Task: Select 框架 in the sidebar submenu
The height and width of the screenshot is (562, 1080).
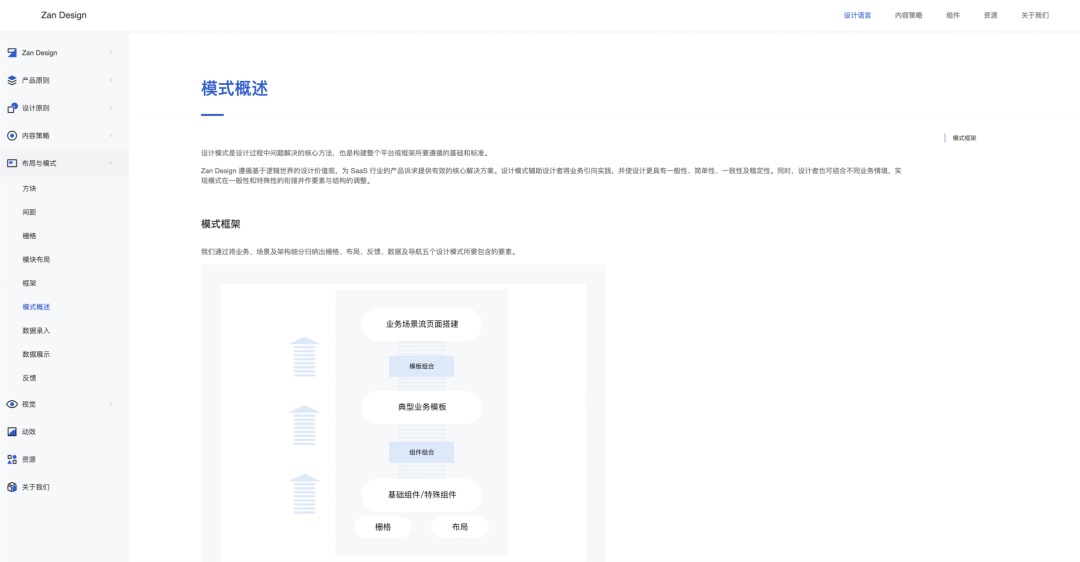Action: [x=29, y=283]
